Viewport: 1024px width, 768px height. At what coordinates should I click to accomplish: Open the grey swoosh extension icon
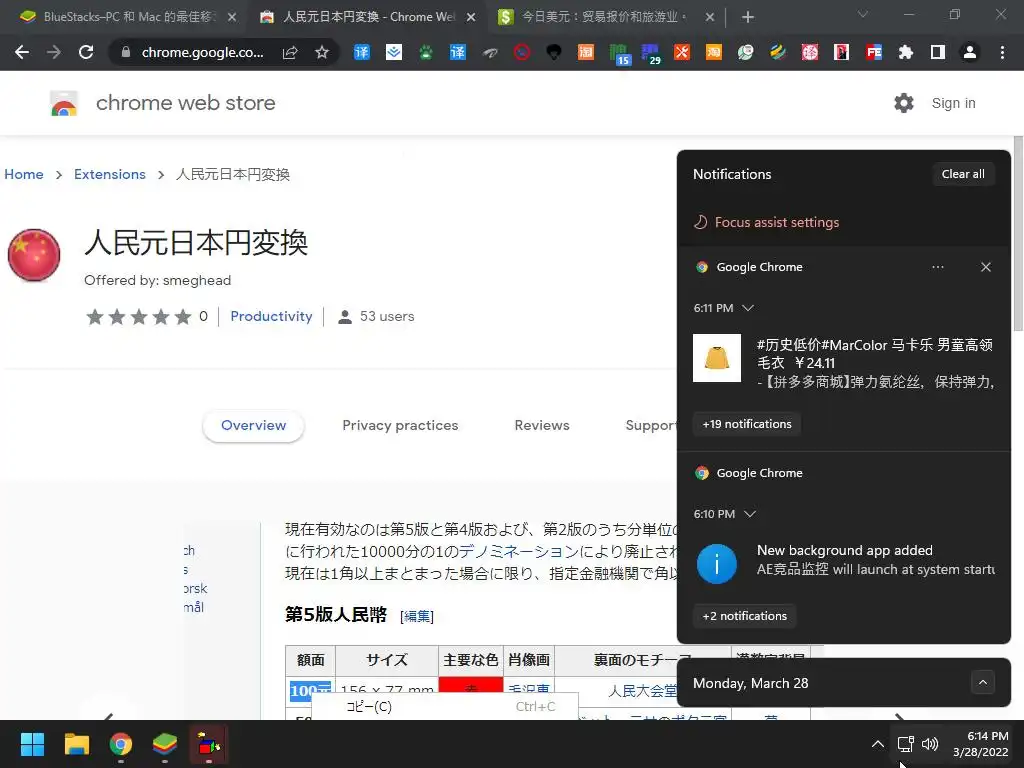tap(490, 52)
